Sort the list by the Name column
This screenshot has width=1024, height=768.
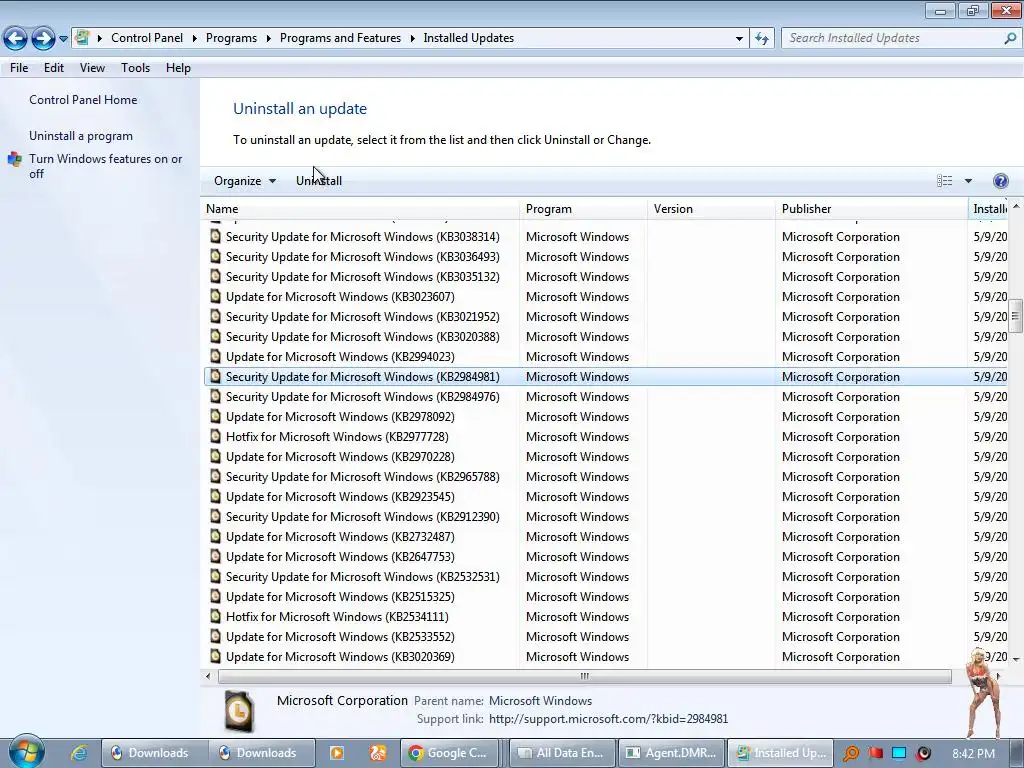point(360,209)
